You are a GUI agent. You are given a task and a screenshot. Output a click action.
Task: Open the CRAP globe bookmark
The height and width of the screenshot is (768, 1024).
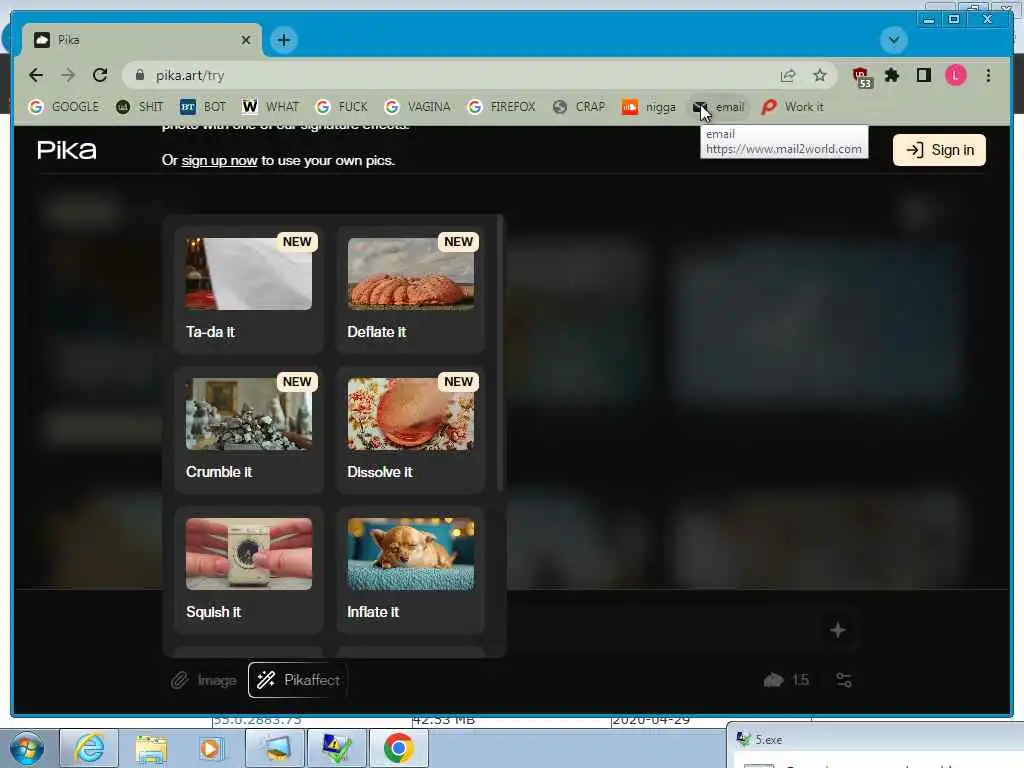pos(579,106)
